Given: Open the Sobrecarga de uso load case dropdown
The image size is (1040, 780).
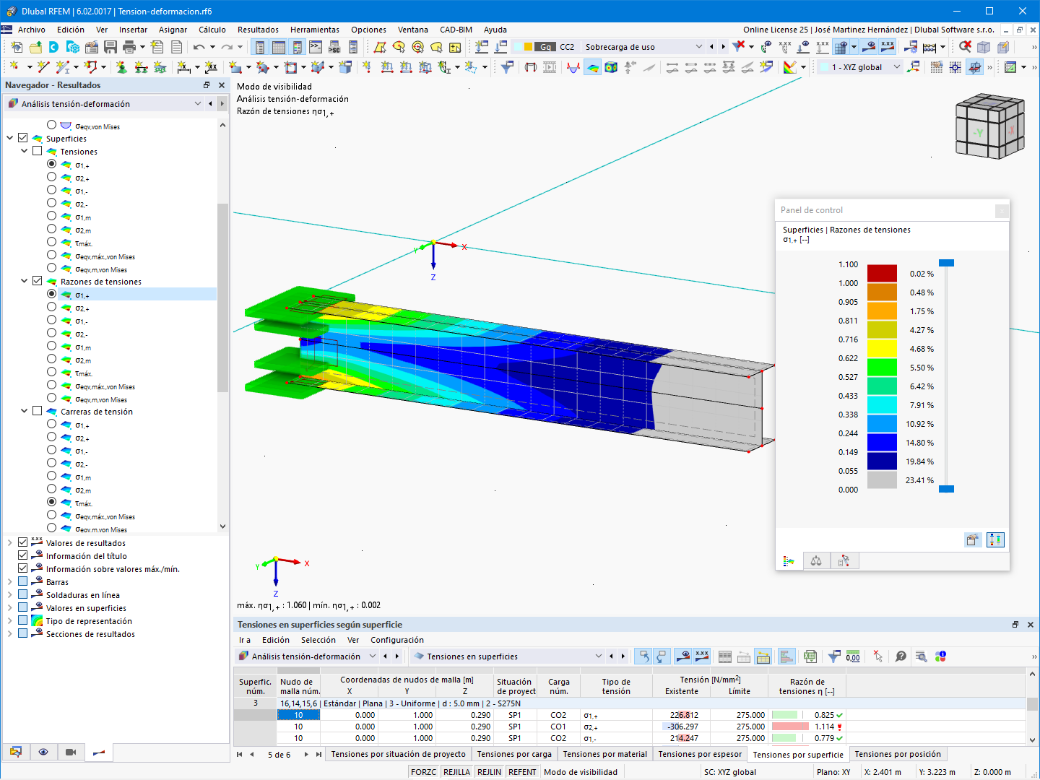Looking at the screenshot, I should [x=698, y=47].
